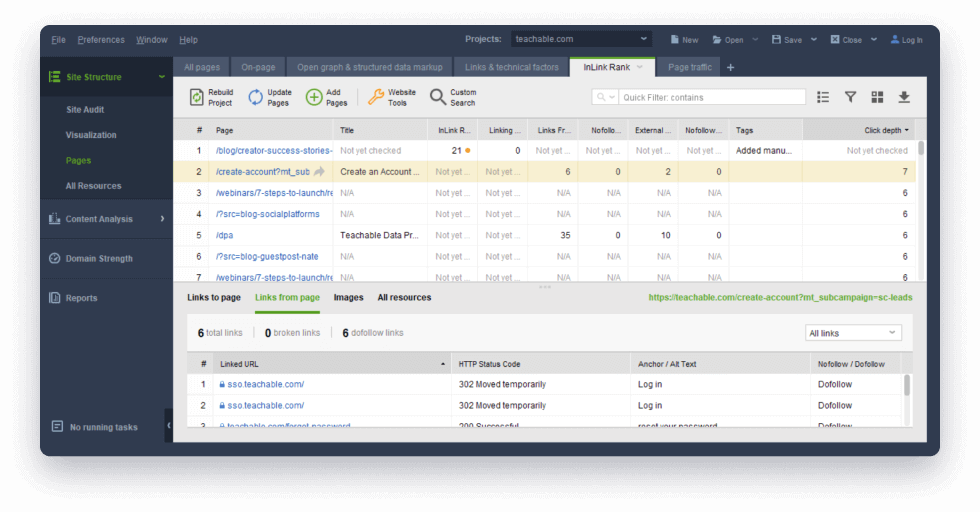Click the Open folder icon
Screen dimensions: 980x512
[717, 39]
